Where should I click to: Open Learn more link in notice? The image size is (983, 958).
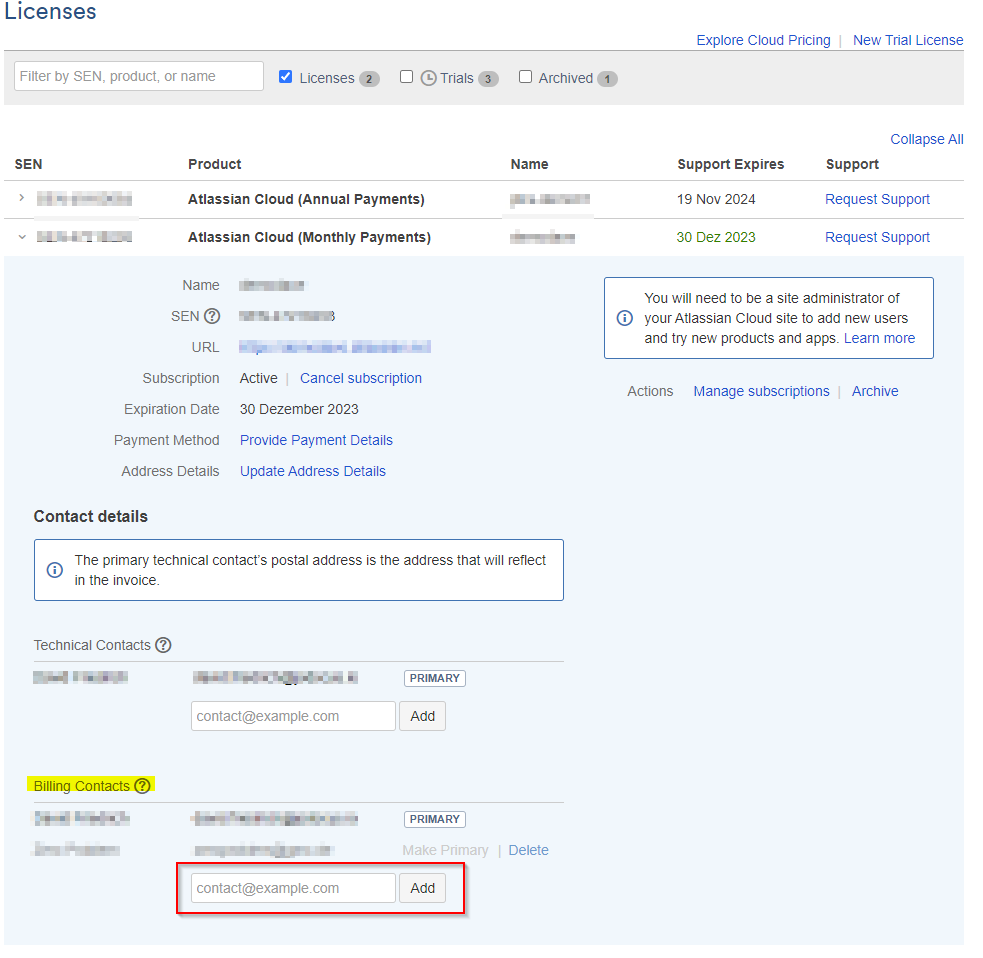(x=879, y=338)
